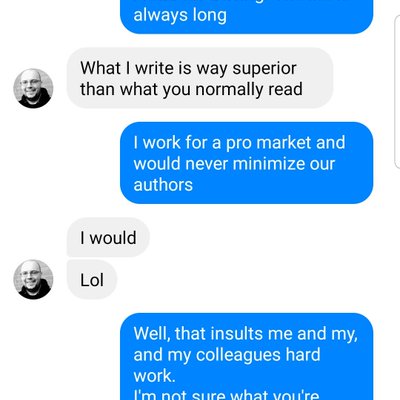The width and height of the screenshot is (400, 400).
Task: Select the "always long" blue message bubble
Action: coord(247,16)
